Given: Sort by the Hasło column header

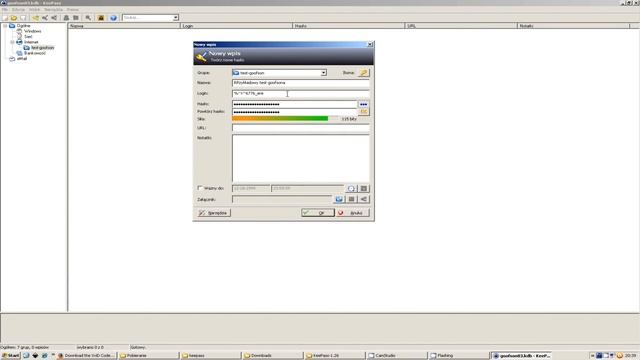Looking at the screenshot, I should [349, 26].
